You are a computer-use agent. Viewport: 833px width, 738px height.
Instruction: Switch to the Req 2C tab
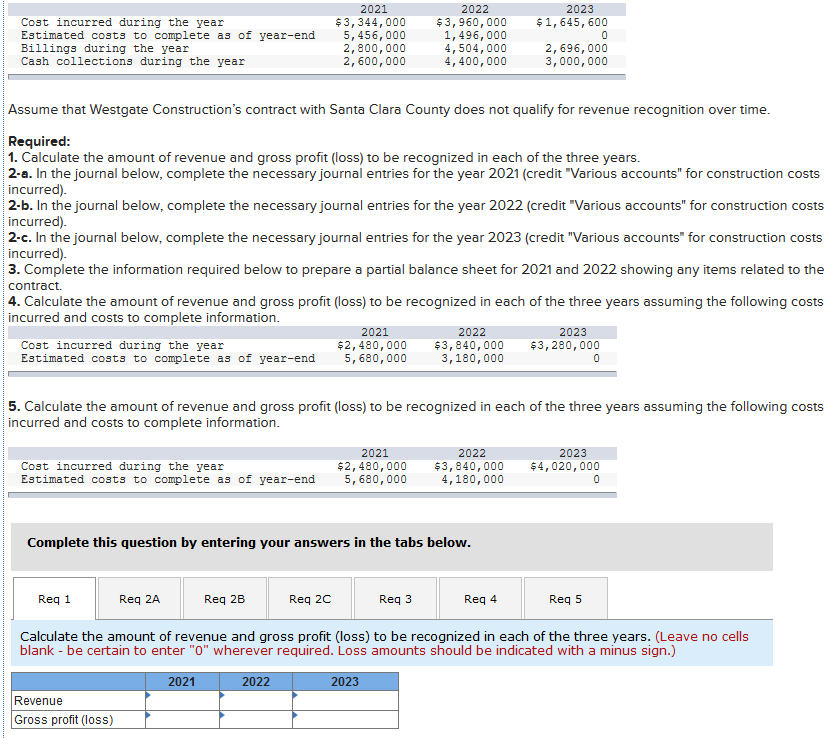coord(309,598)
